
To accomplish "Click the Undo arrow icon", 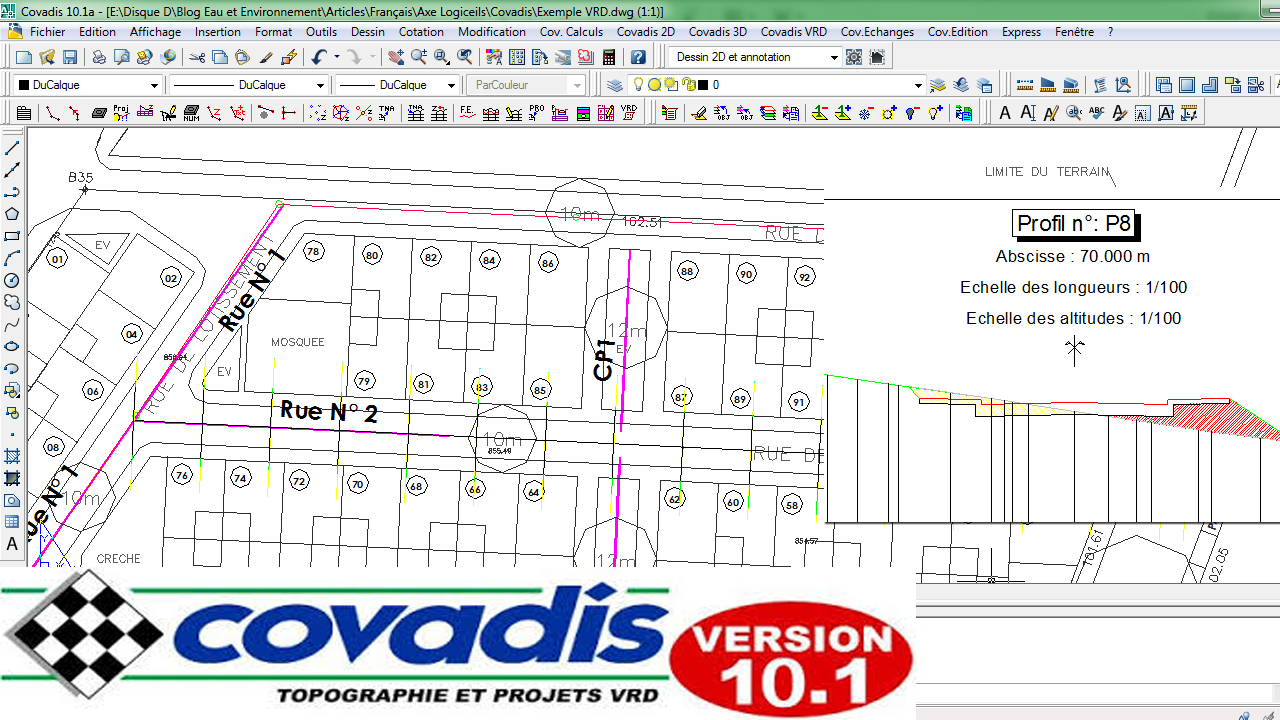I will [x=319, y=57].
